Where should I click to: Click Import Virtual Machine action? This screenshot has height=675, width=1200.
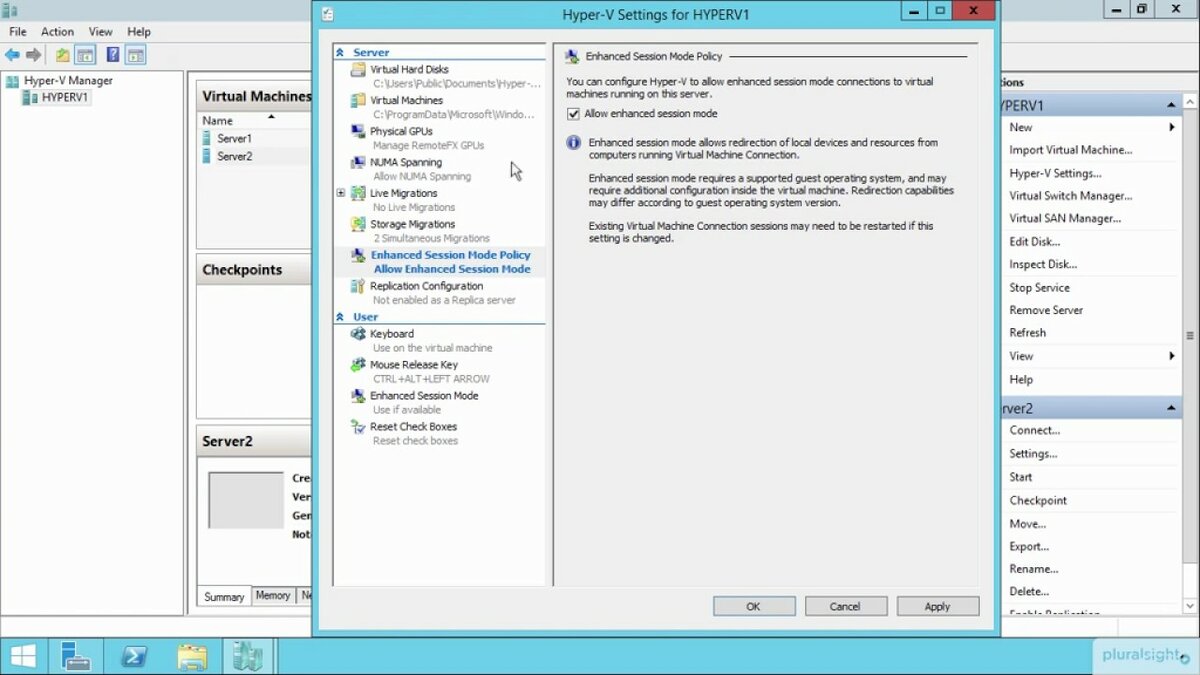pyautogui.click(x=1070, y=150)
